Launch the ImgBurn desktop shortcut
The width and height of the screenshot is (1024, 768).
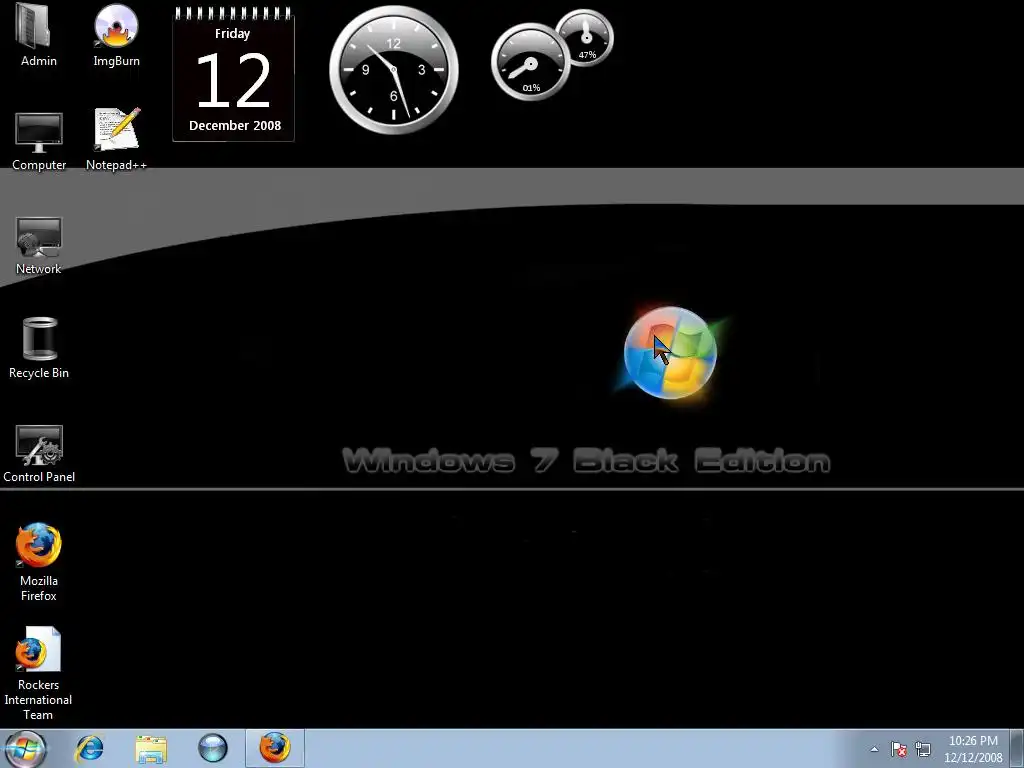(116, 35)
